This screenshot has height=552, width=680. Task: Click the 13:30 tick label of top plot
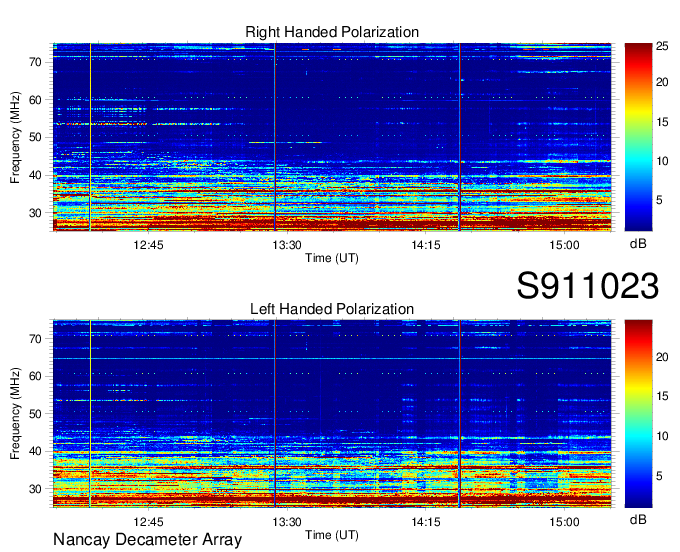[287, 245]
